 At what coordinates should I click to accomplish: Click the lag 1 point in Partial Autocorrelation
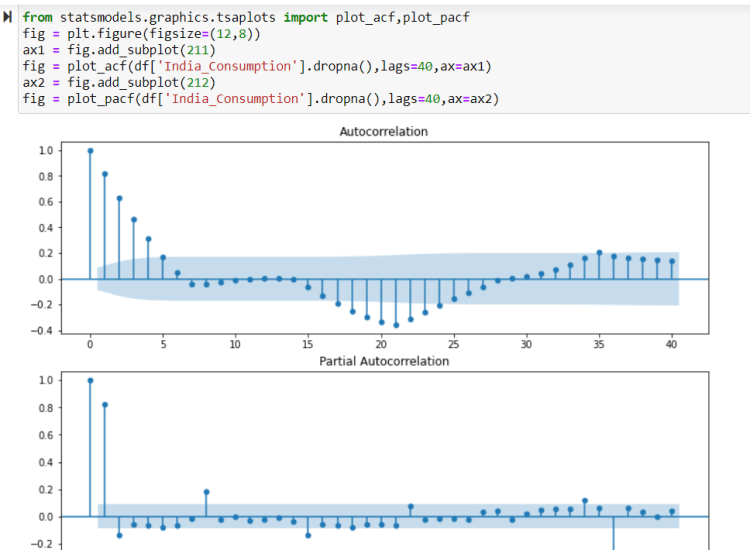105,405
